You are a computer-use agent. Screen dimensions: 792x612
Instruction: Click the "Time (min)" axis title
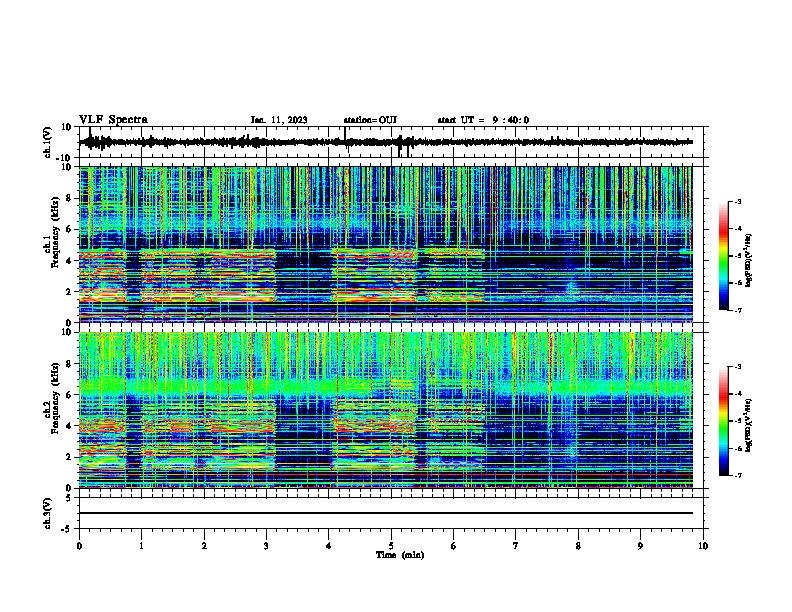(x=400, y=555)
